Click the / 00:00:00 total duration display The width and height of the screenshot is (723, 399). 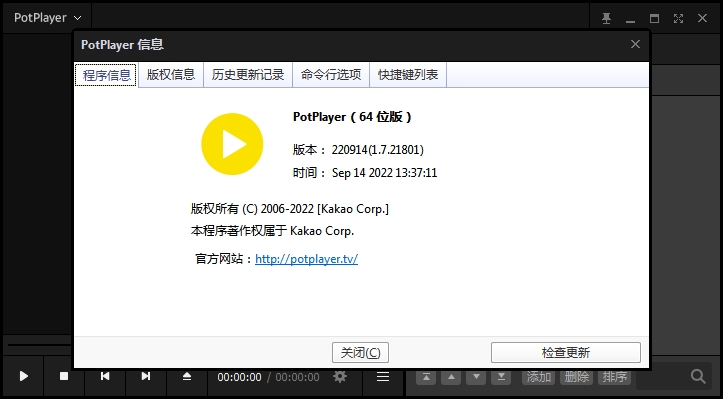[x=294, y=377]
